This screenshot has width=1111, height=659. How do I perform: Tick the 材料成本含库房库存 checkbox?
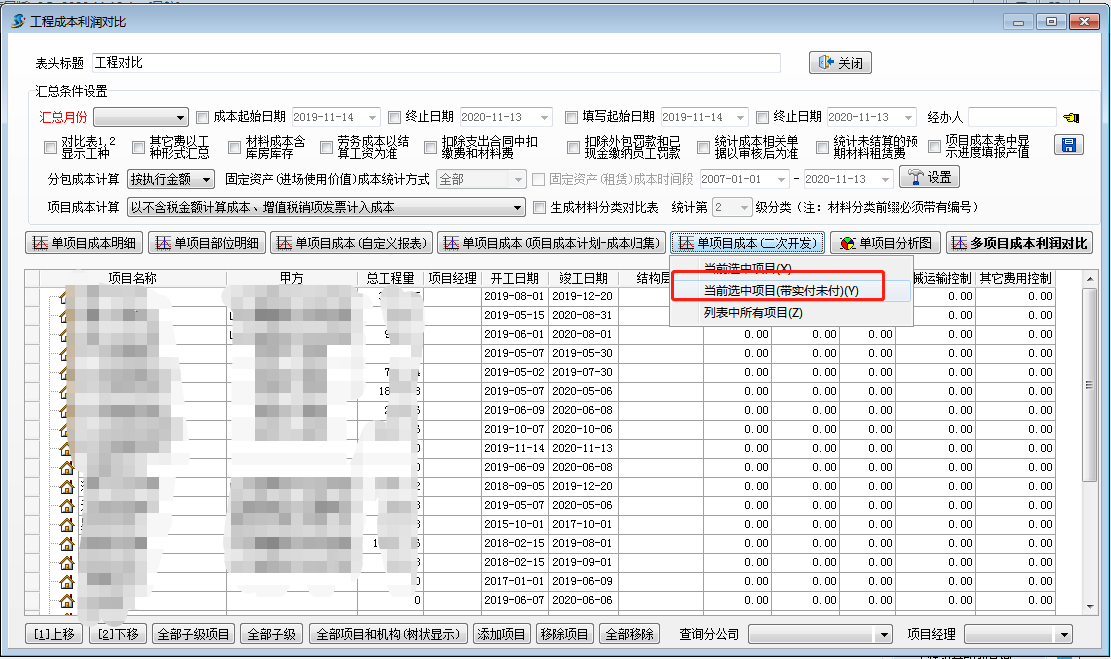pos(236,147)
